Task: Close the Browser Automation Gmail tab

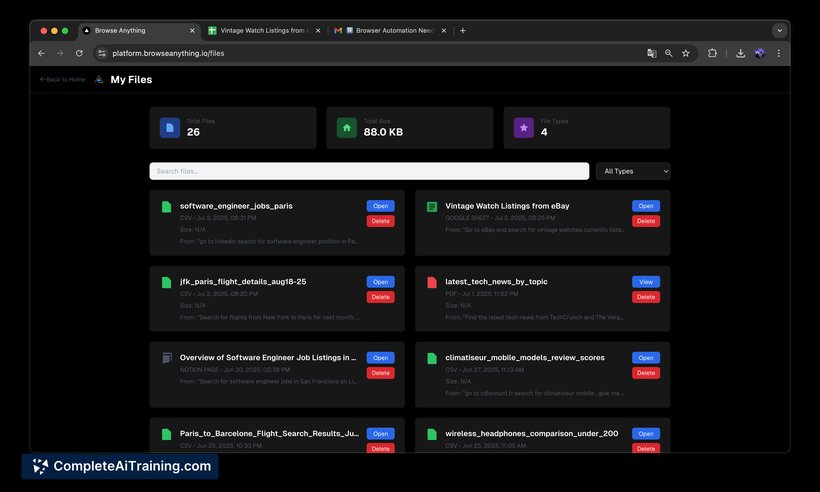Action: [443, 30]
